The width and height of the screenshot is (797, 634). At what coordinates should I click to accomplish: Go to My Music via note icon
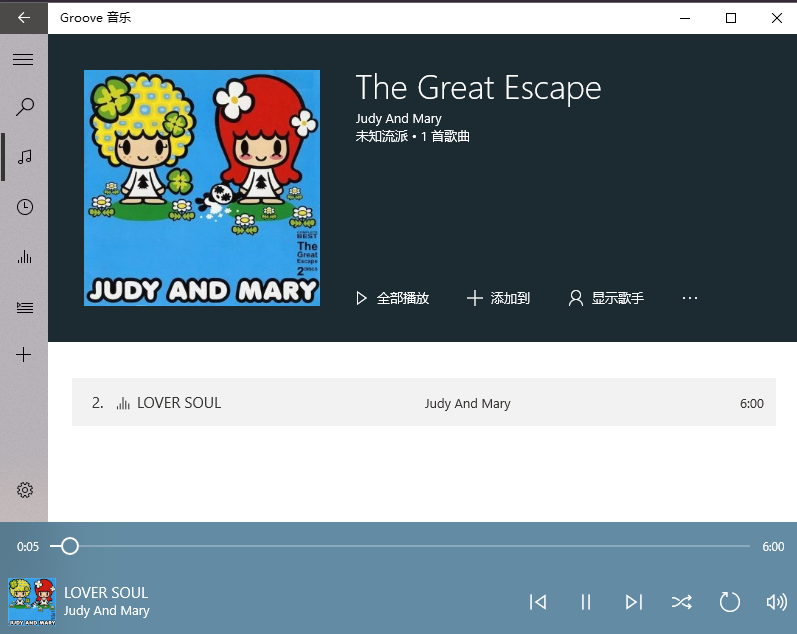(24, 157)
